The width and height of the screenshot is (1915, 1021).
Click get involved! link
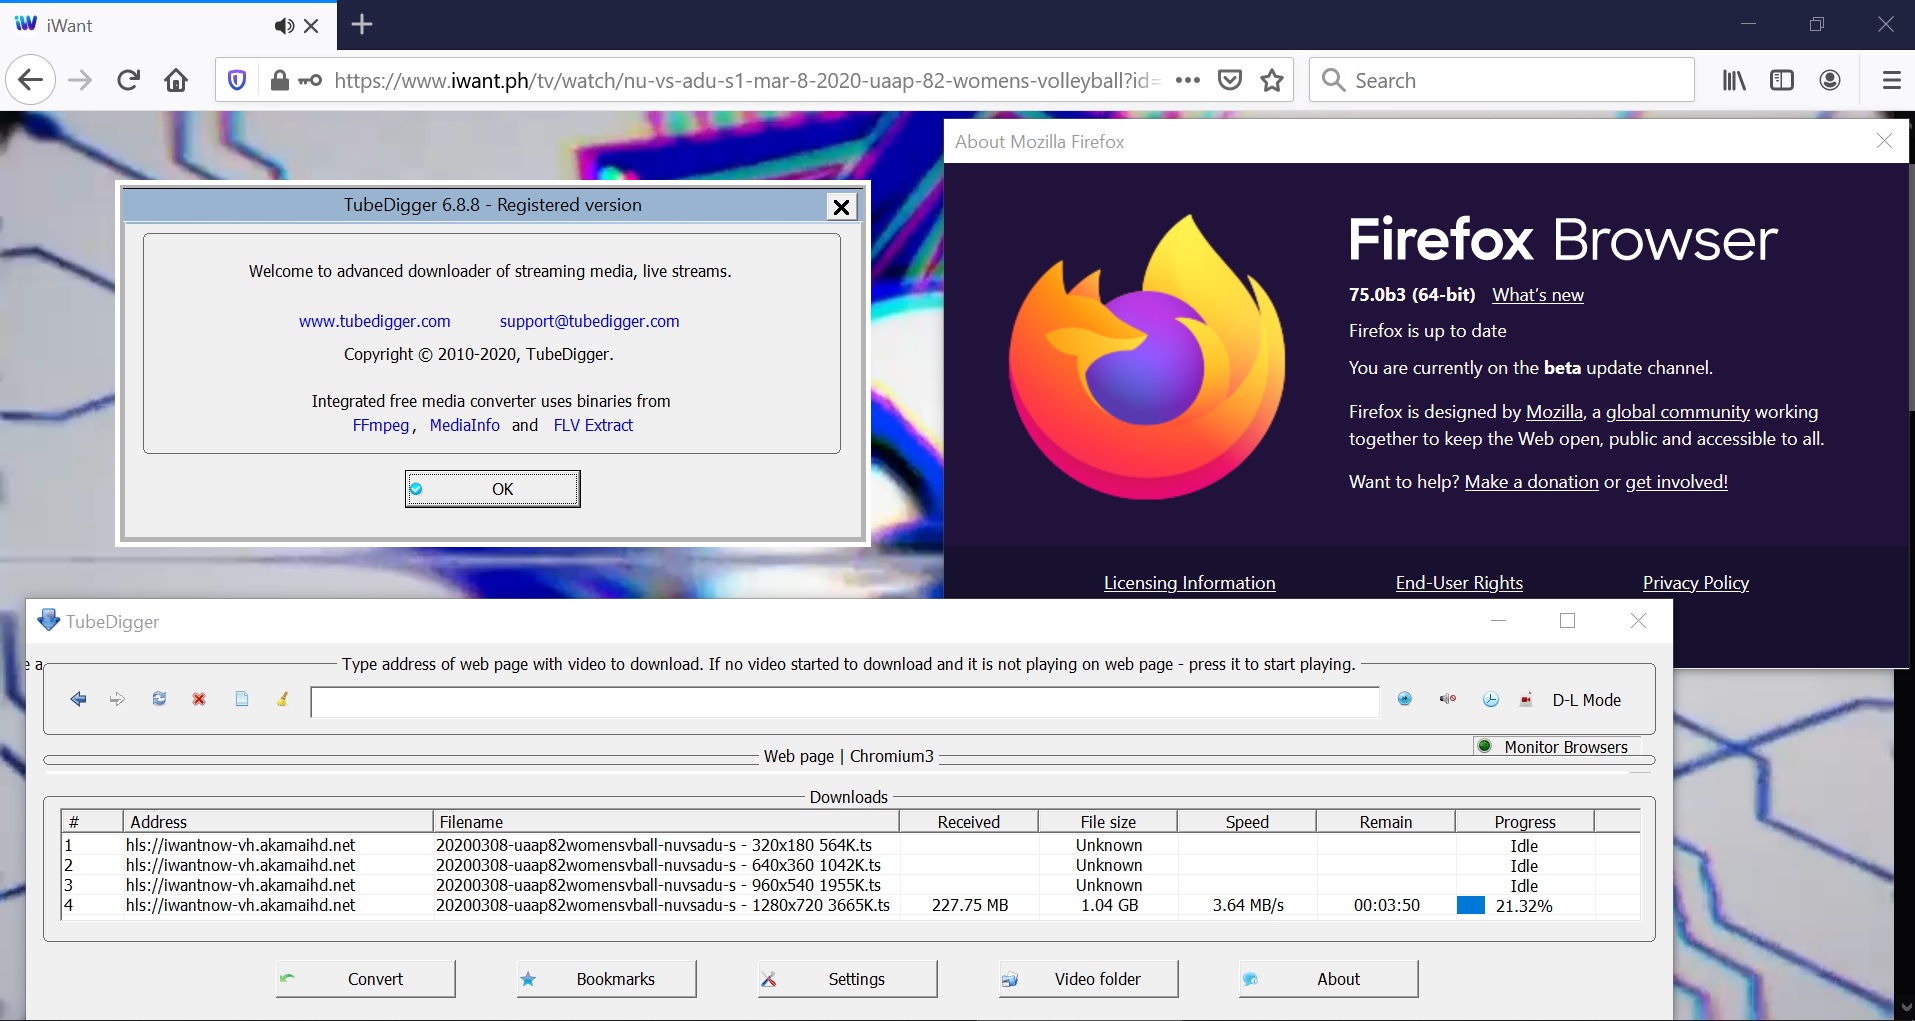(1677, 482)
